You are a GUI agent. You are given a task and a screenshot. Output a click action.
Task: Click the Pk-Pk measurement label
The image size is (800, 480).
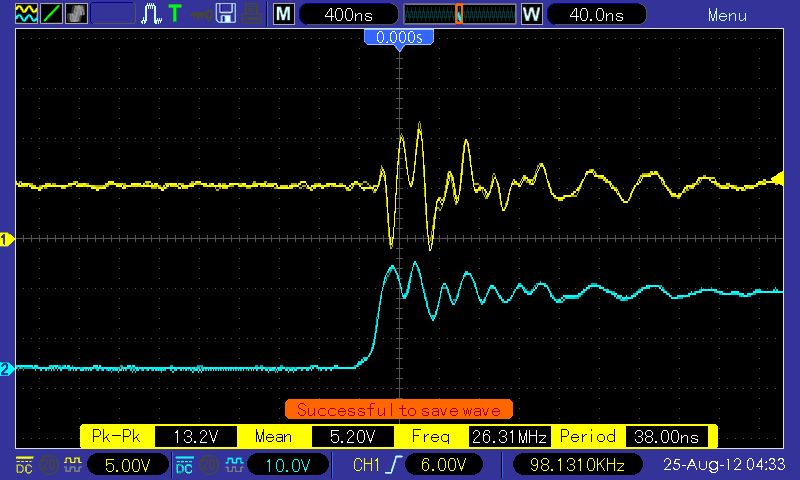click(116, 436)
